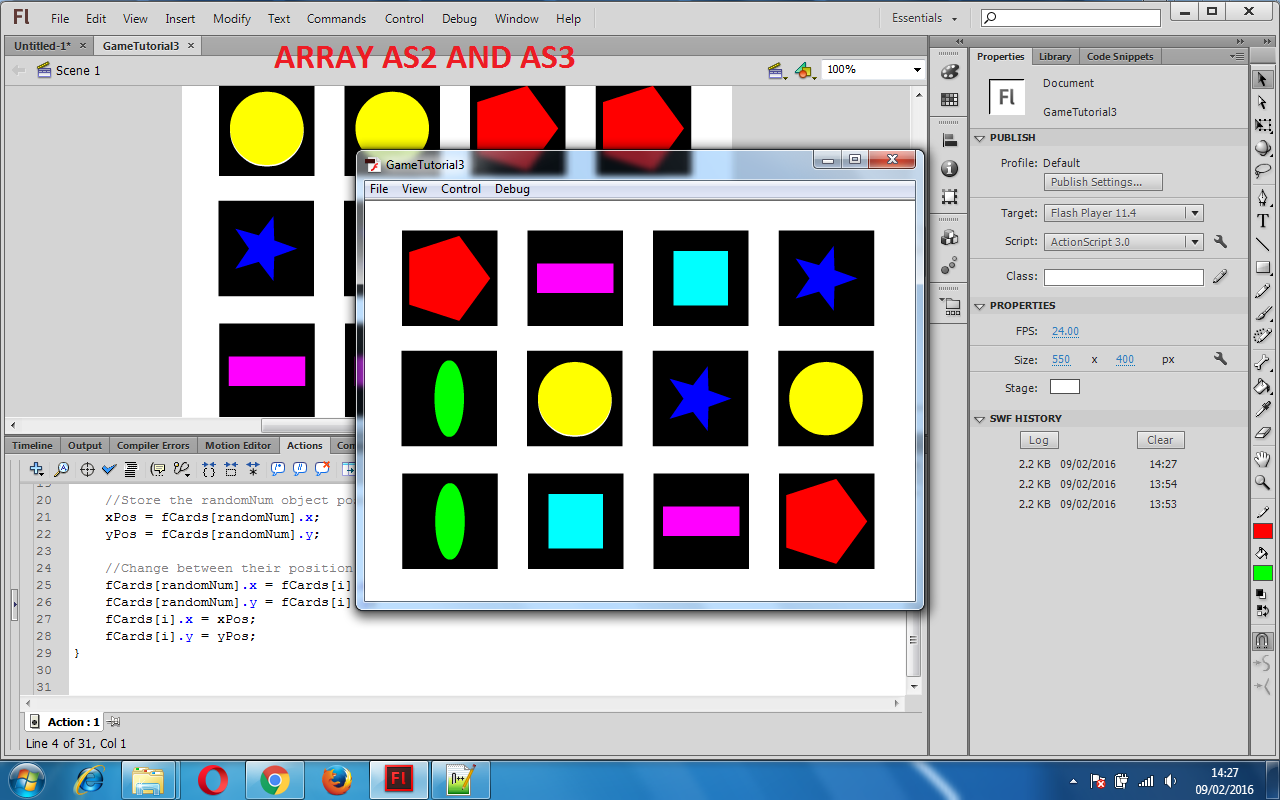Open the Essentials workspace dropdown
The width and height of the screenshot is (1280, 800).
pos(924,18)
